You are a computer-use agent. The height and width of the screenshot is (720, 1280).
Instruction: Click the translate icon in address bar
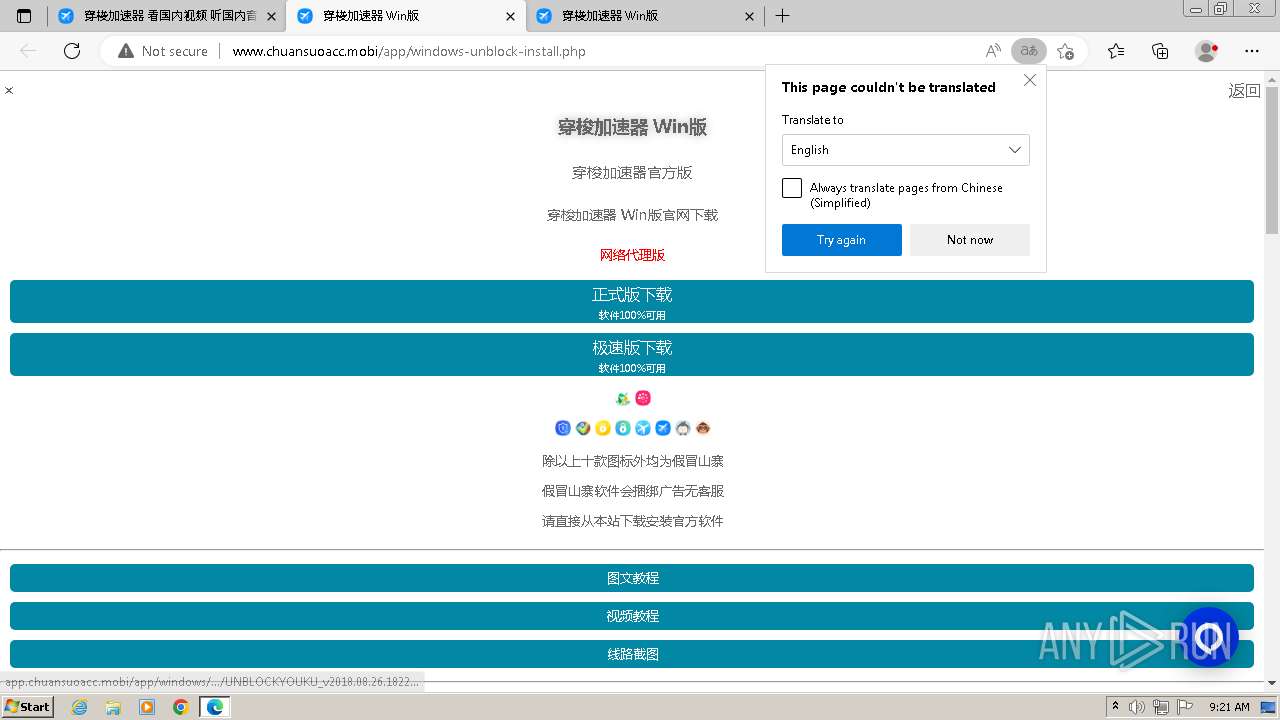pos(1029,51)
